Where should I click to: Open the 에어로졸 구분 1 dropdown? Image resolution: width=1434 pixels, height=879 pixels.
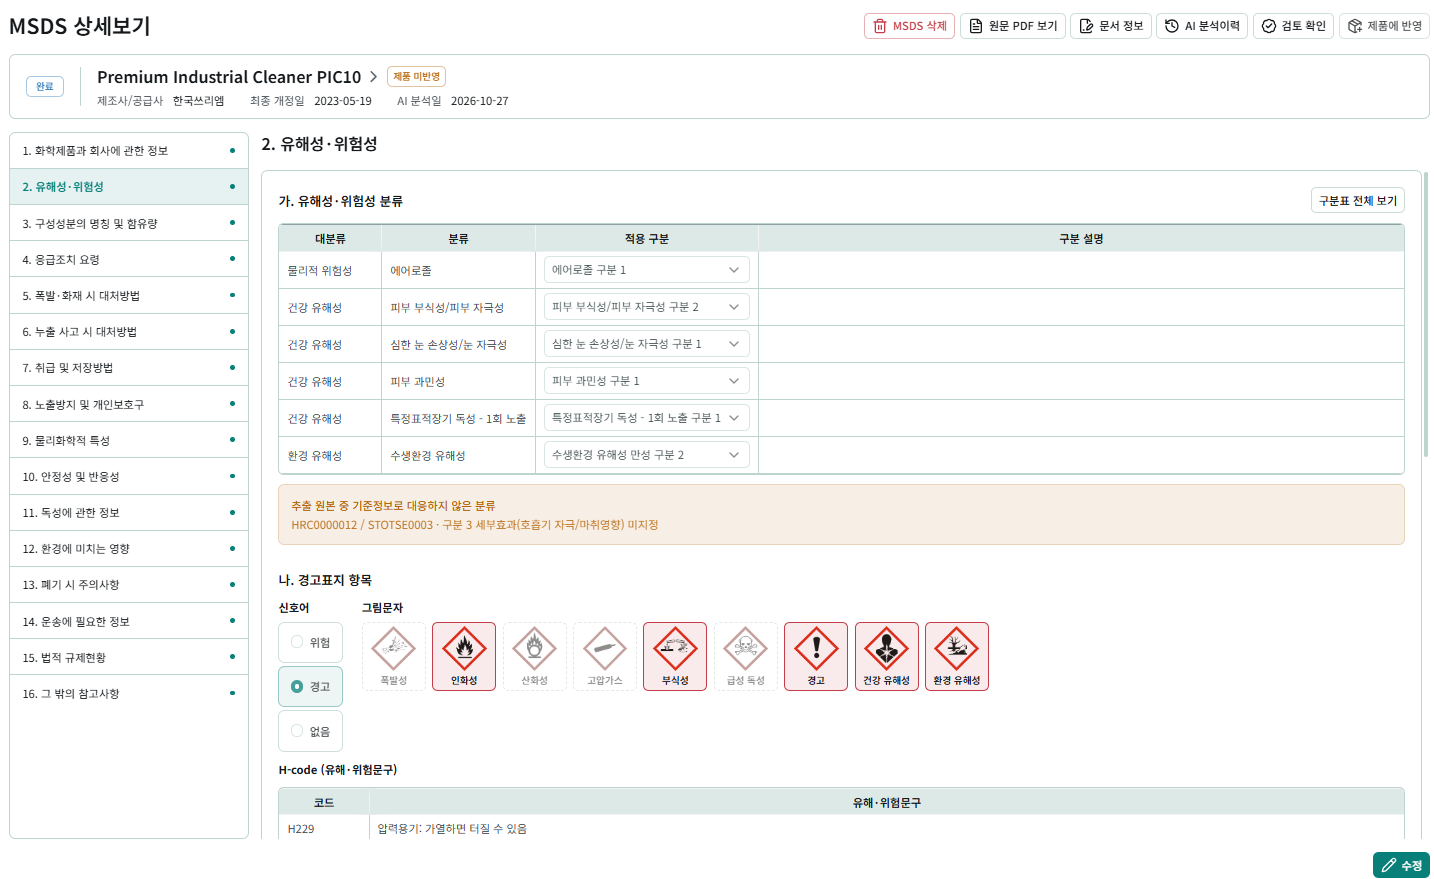647,270
